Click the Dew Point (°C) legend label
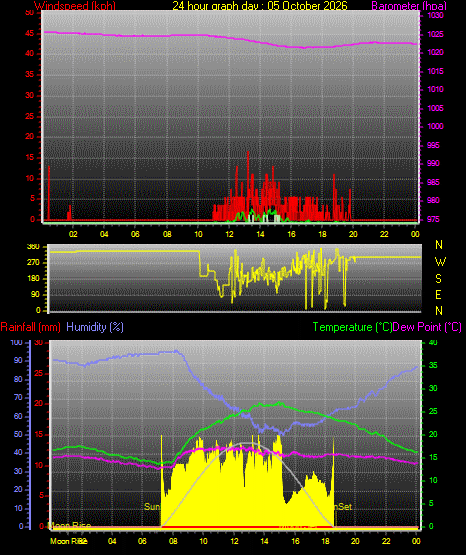Screen dimensions: 466x555 tap(427, 327)
